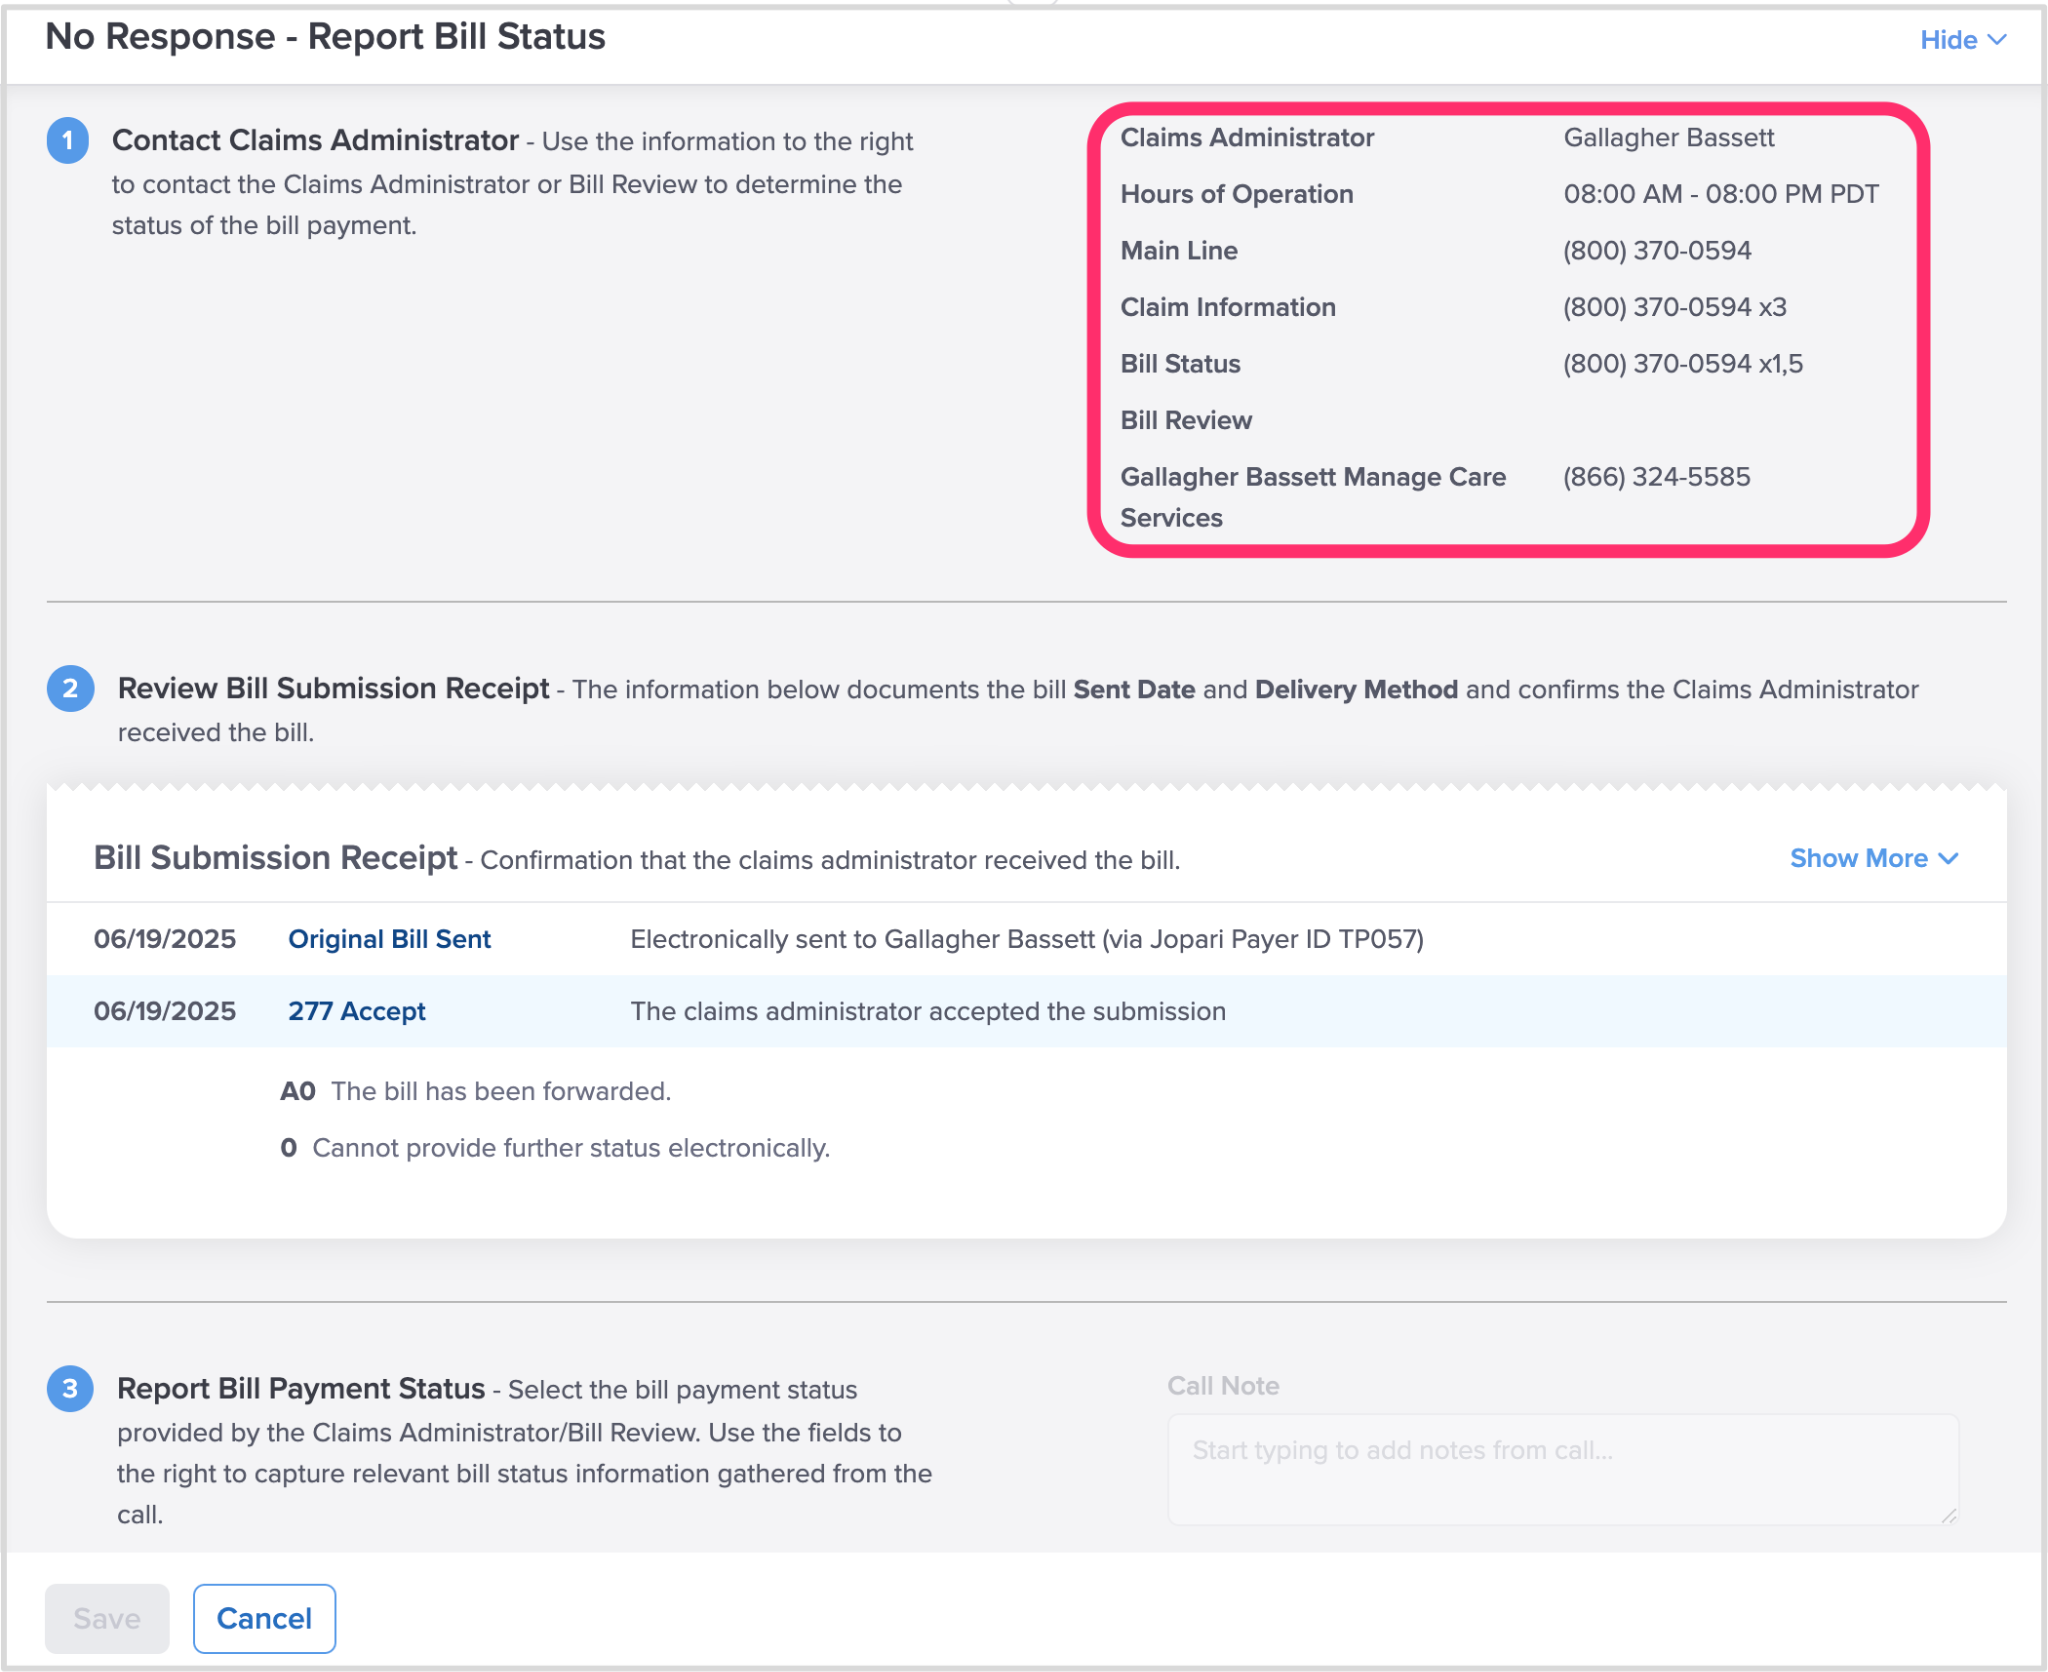Click the step 2 circle icon

(x=70, y=689)
